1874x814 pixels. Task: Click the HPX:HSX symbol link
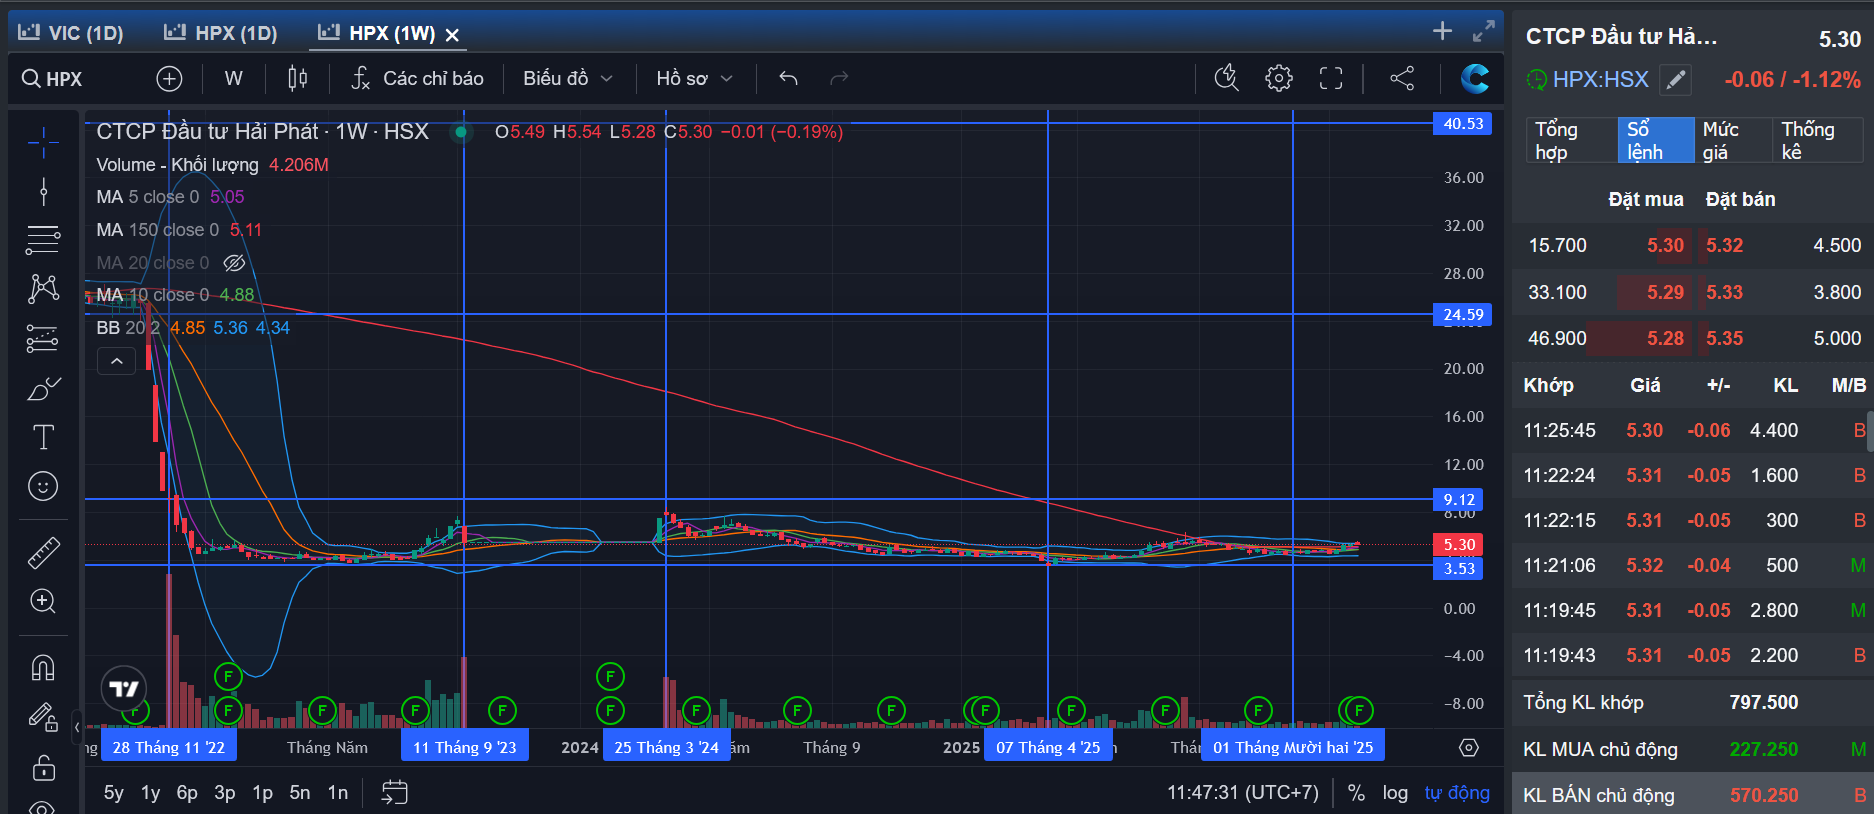coord(1600,79)
